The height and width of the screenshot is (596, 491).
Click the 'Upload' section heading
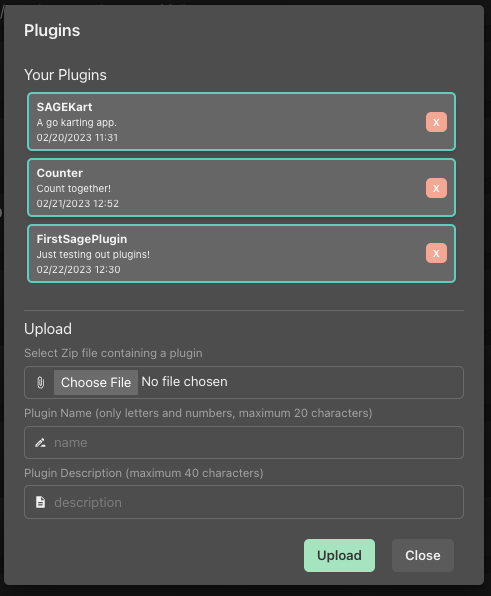tap(48, 329)
